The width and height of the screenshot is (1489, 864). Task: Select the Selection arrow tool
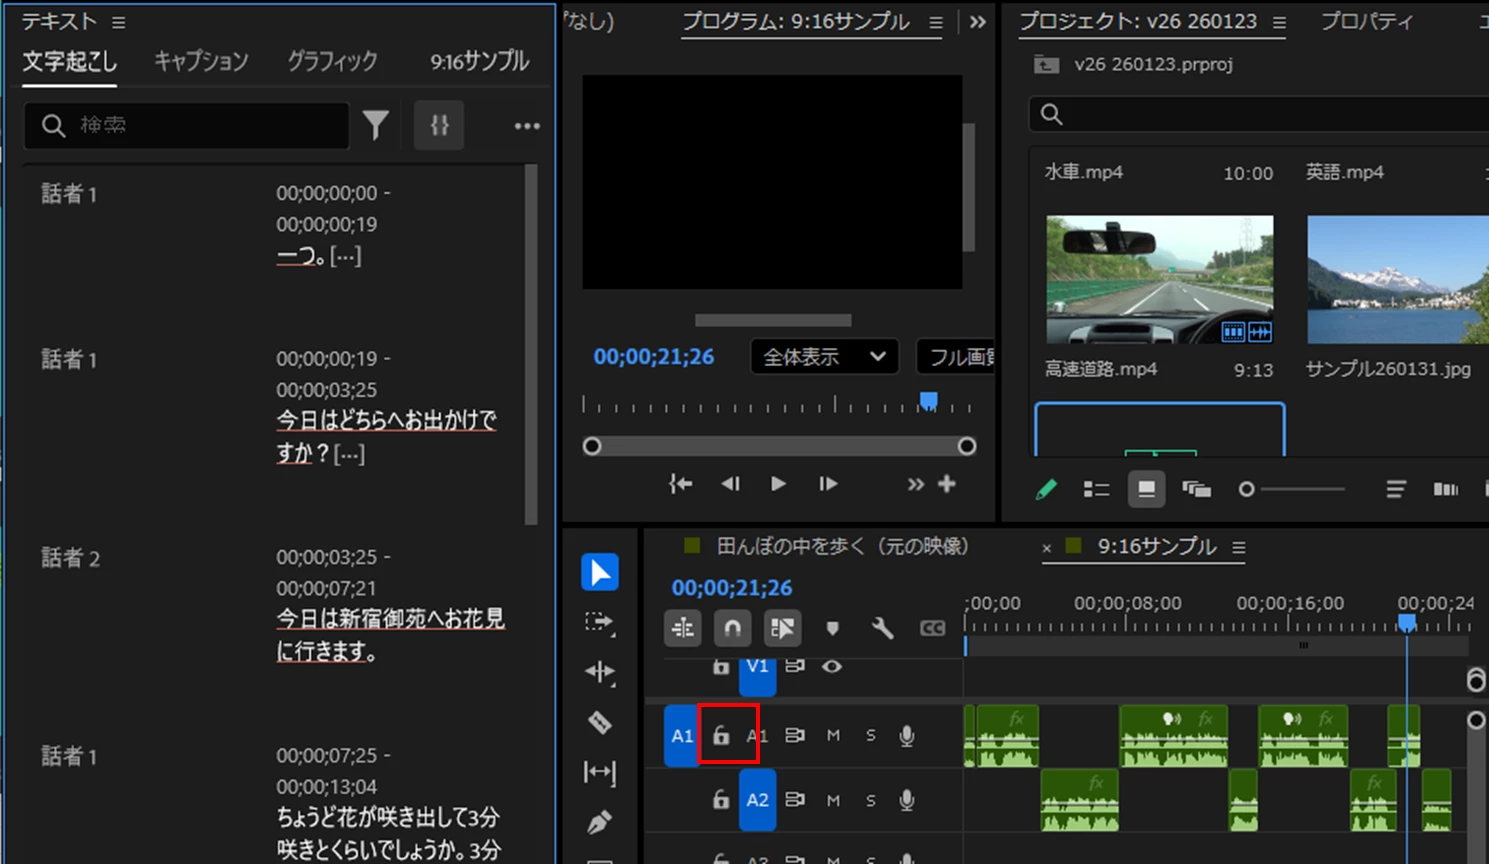(x=600, y=572)
